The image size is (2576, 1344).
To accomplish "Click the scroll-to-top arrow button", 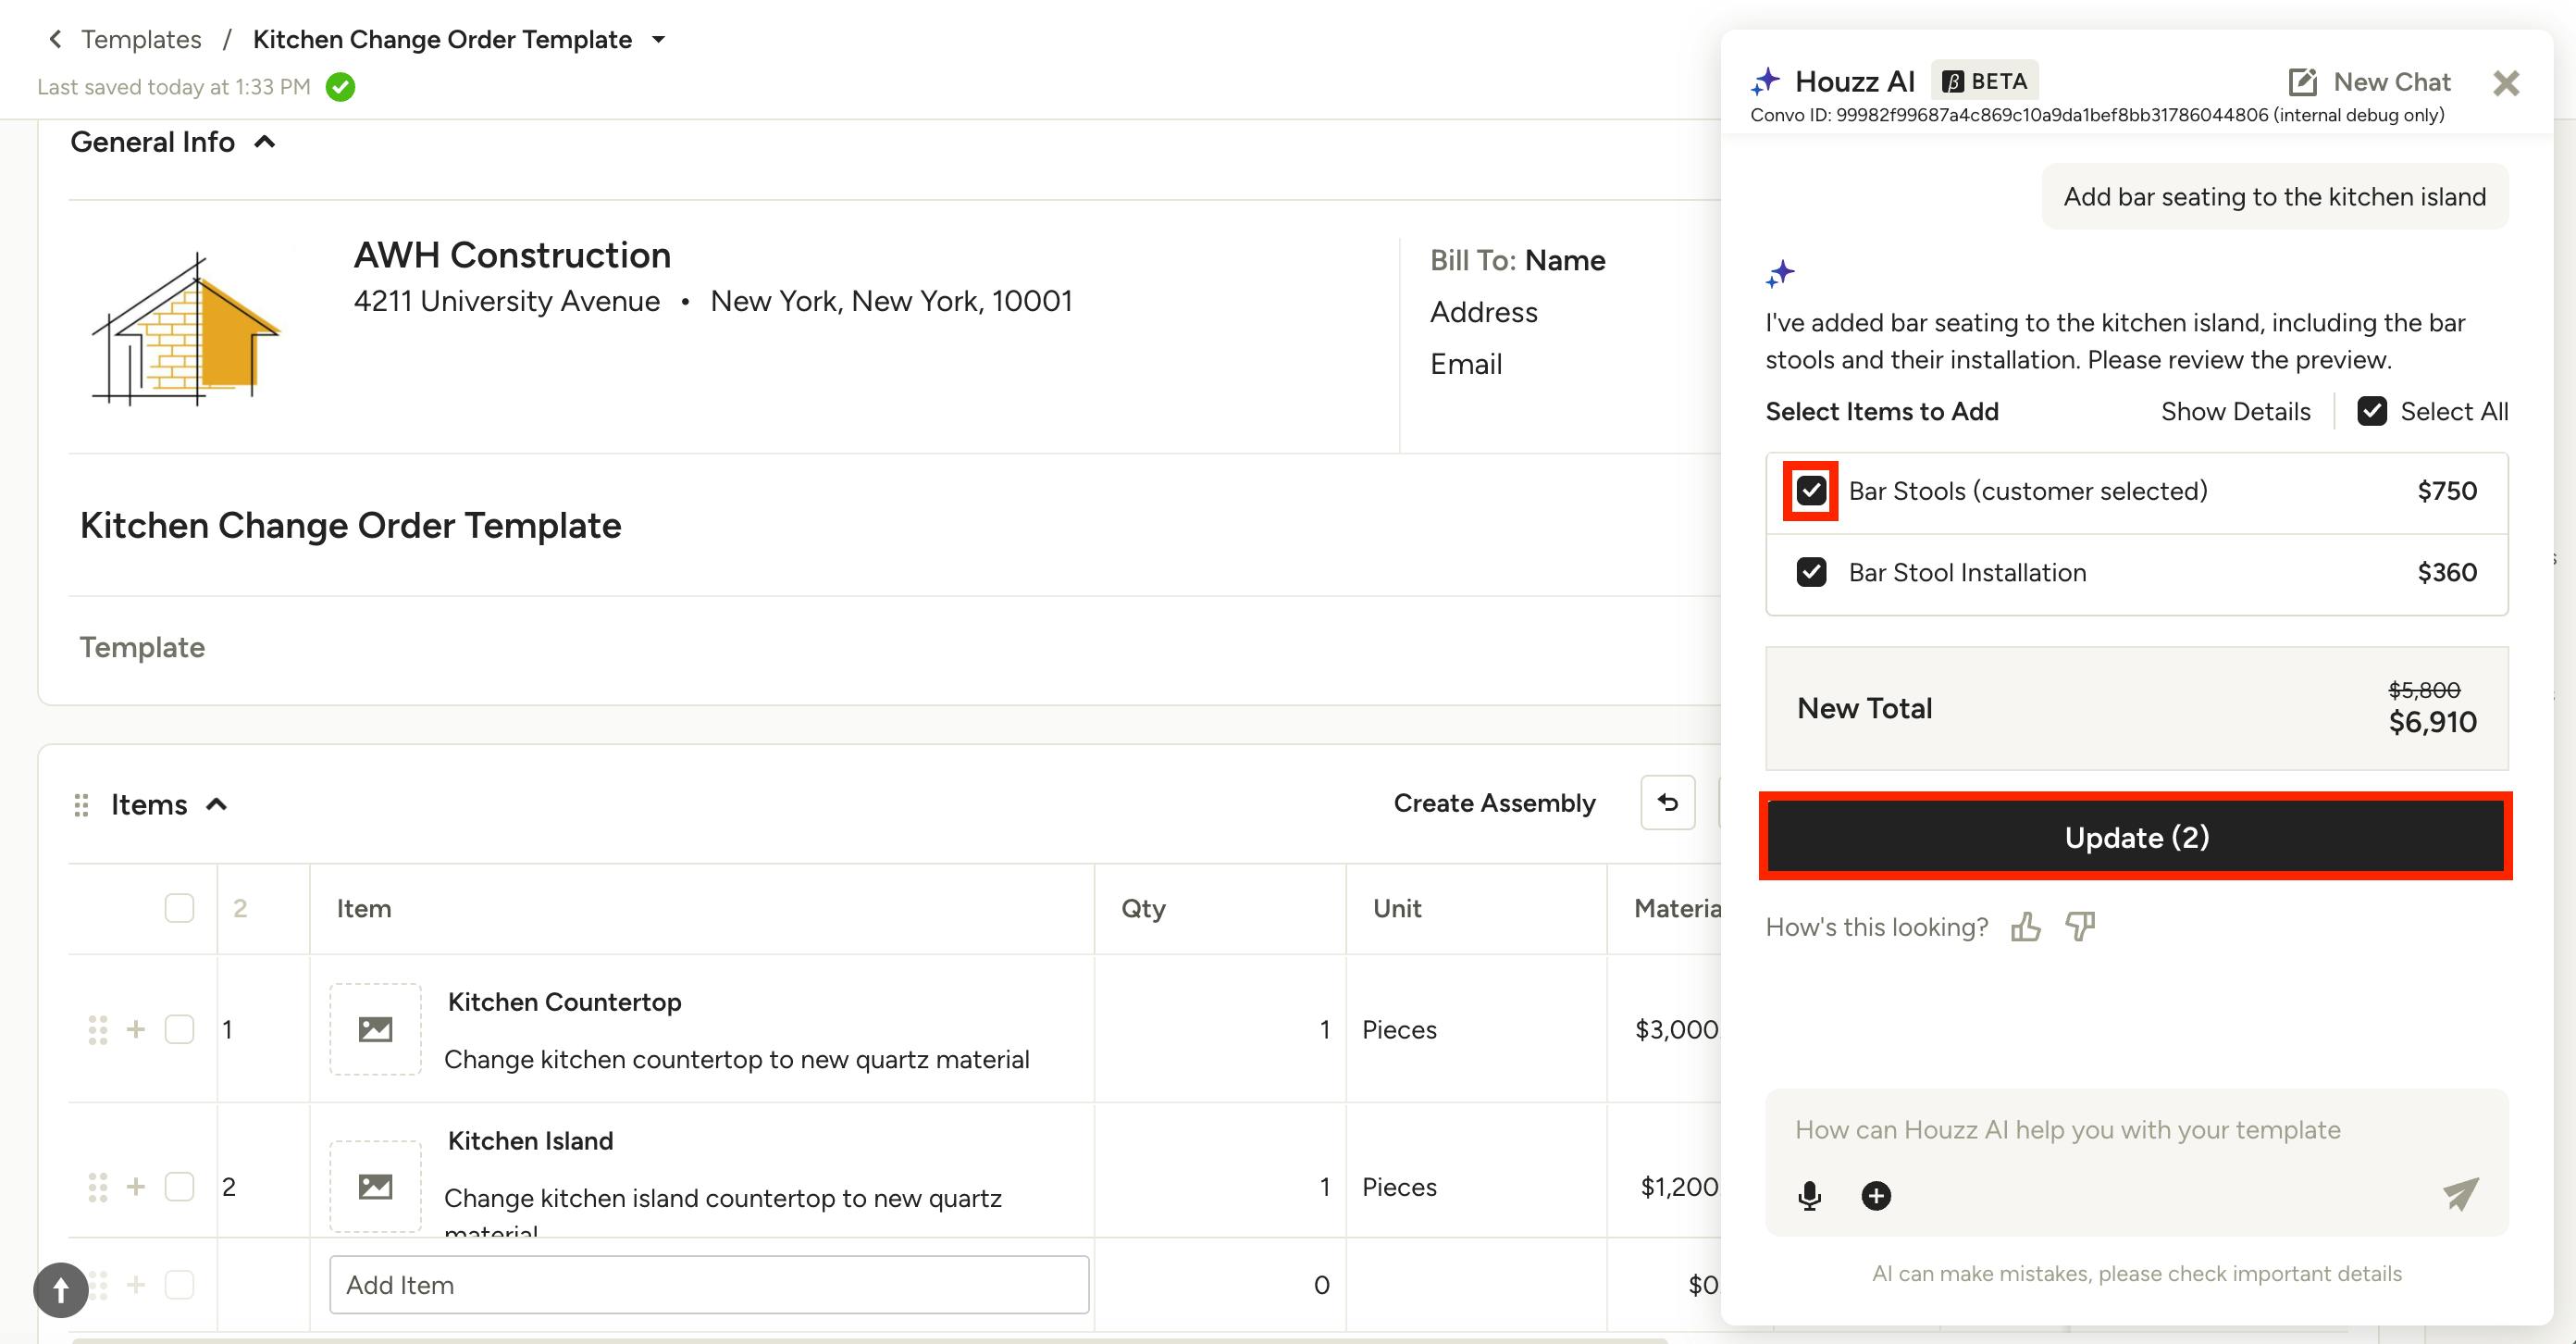I will (x=60, y=1290).
